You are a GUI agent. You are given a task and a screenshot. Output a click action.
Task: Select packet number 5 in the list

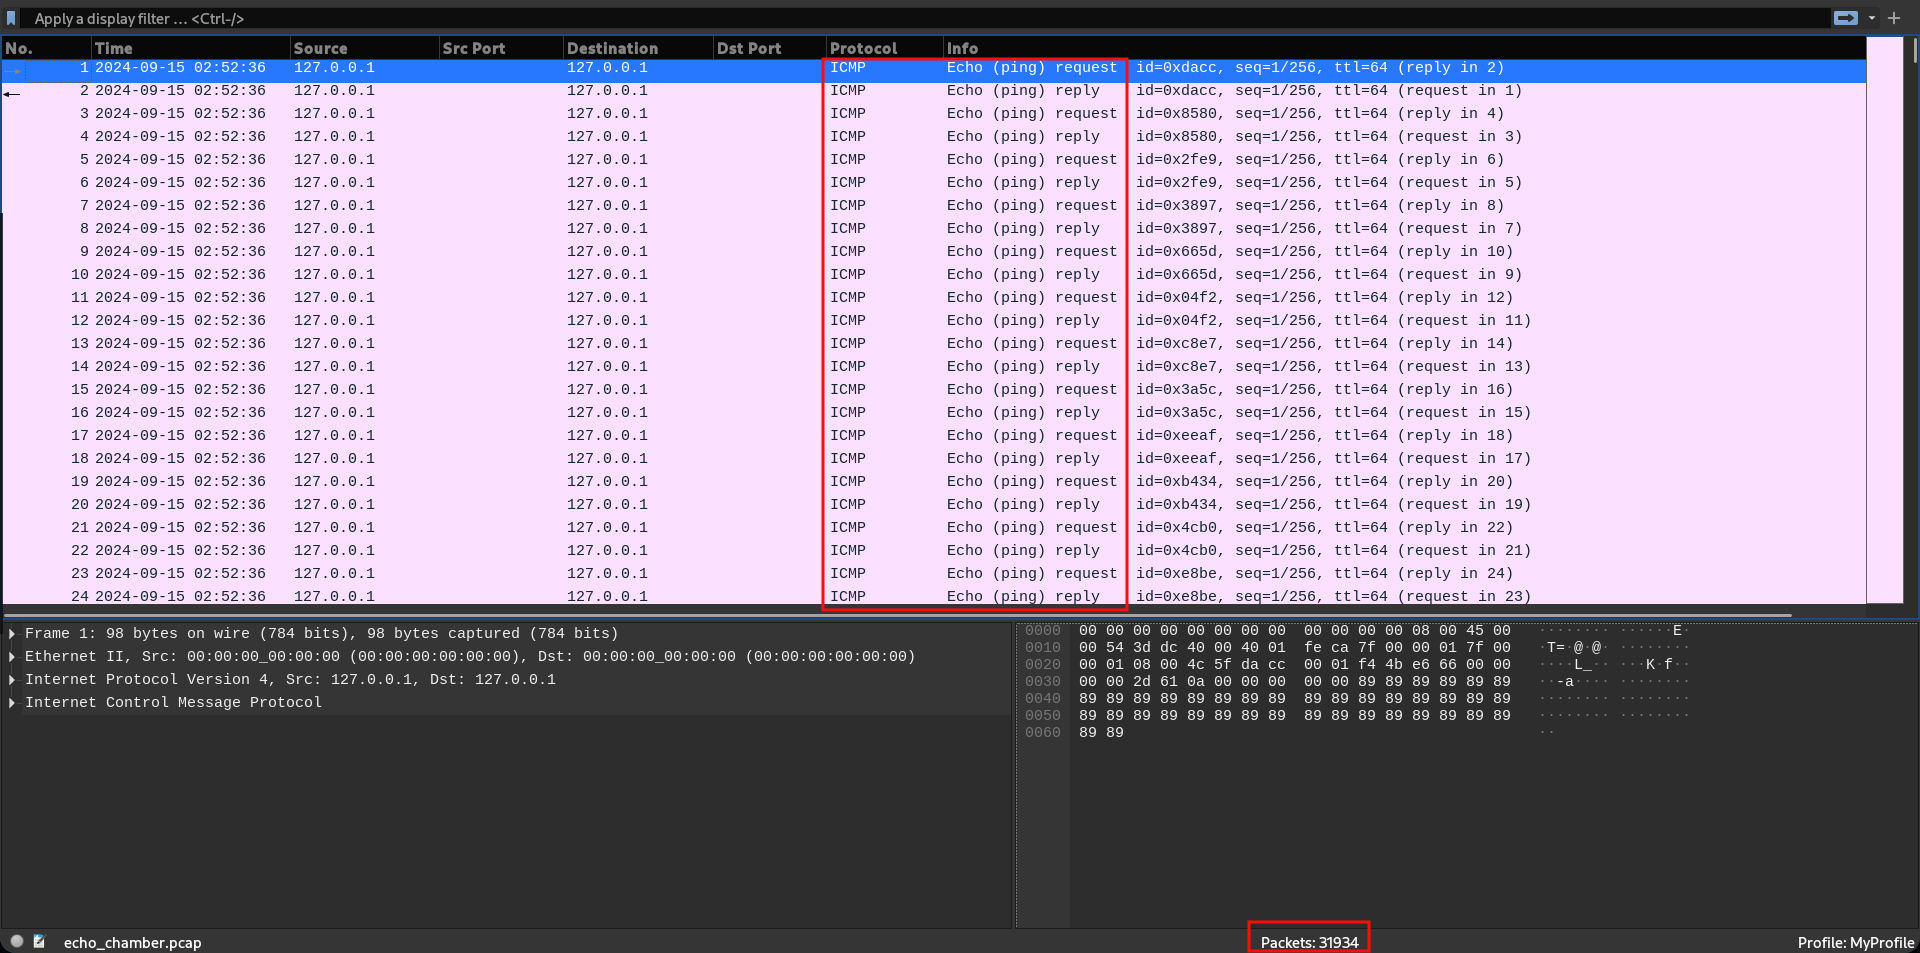click(400, 159)
